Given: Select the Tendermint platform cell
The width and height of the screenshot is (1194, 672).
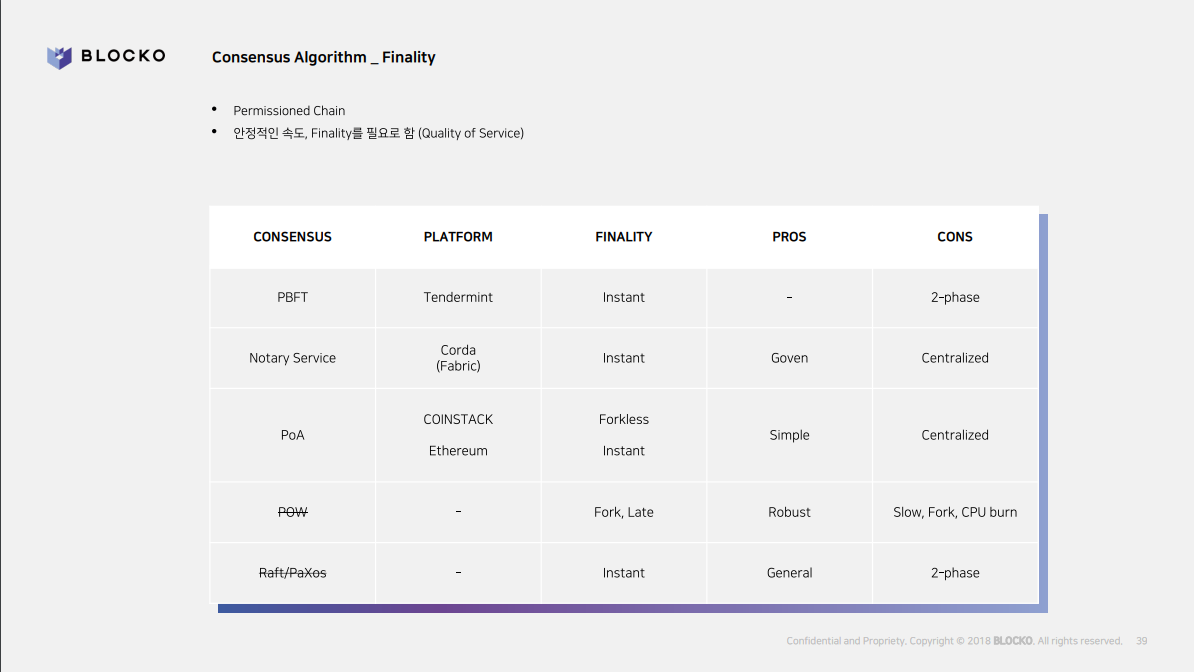Looking at the screenshot, I should tap(458, 297).
